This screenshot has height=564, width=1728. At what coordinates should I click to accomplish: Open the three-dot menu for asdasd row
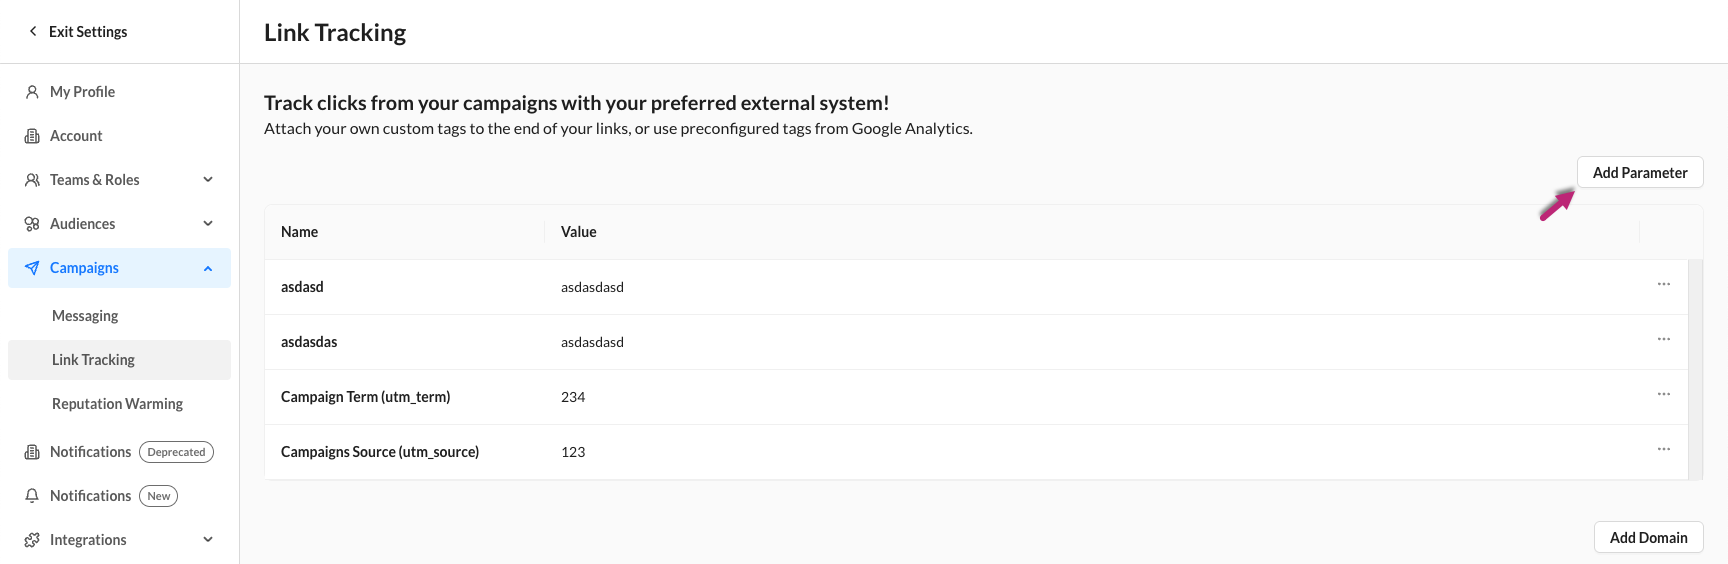(x=1664, y=285)
